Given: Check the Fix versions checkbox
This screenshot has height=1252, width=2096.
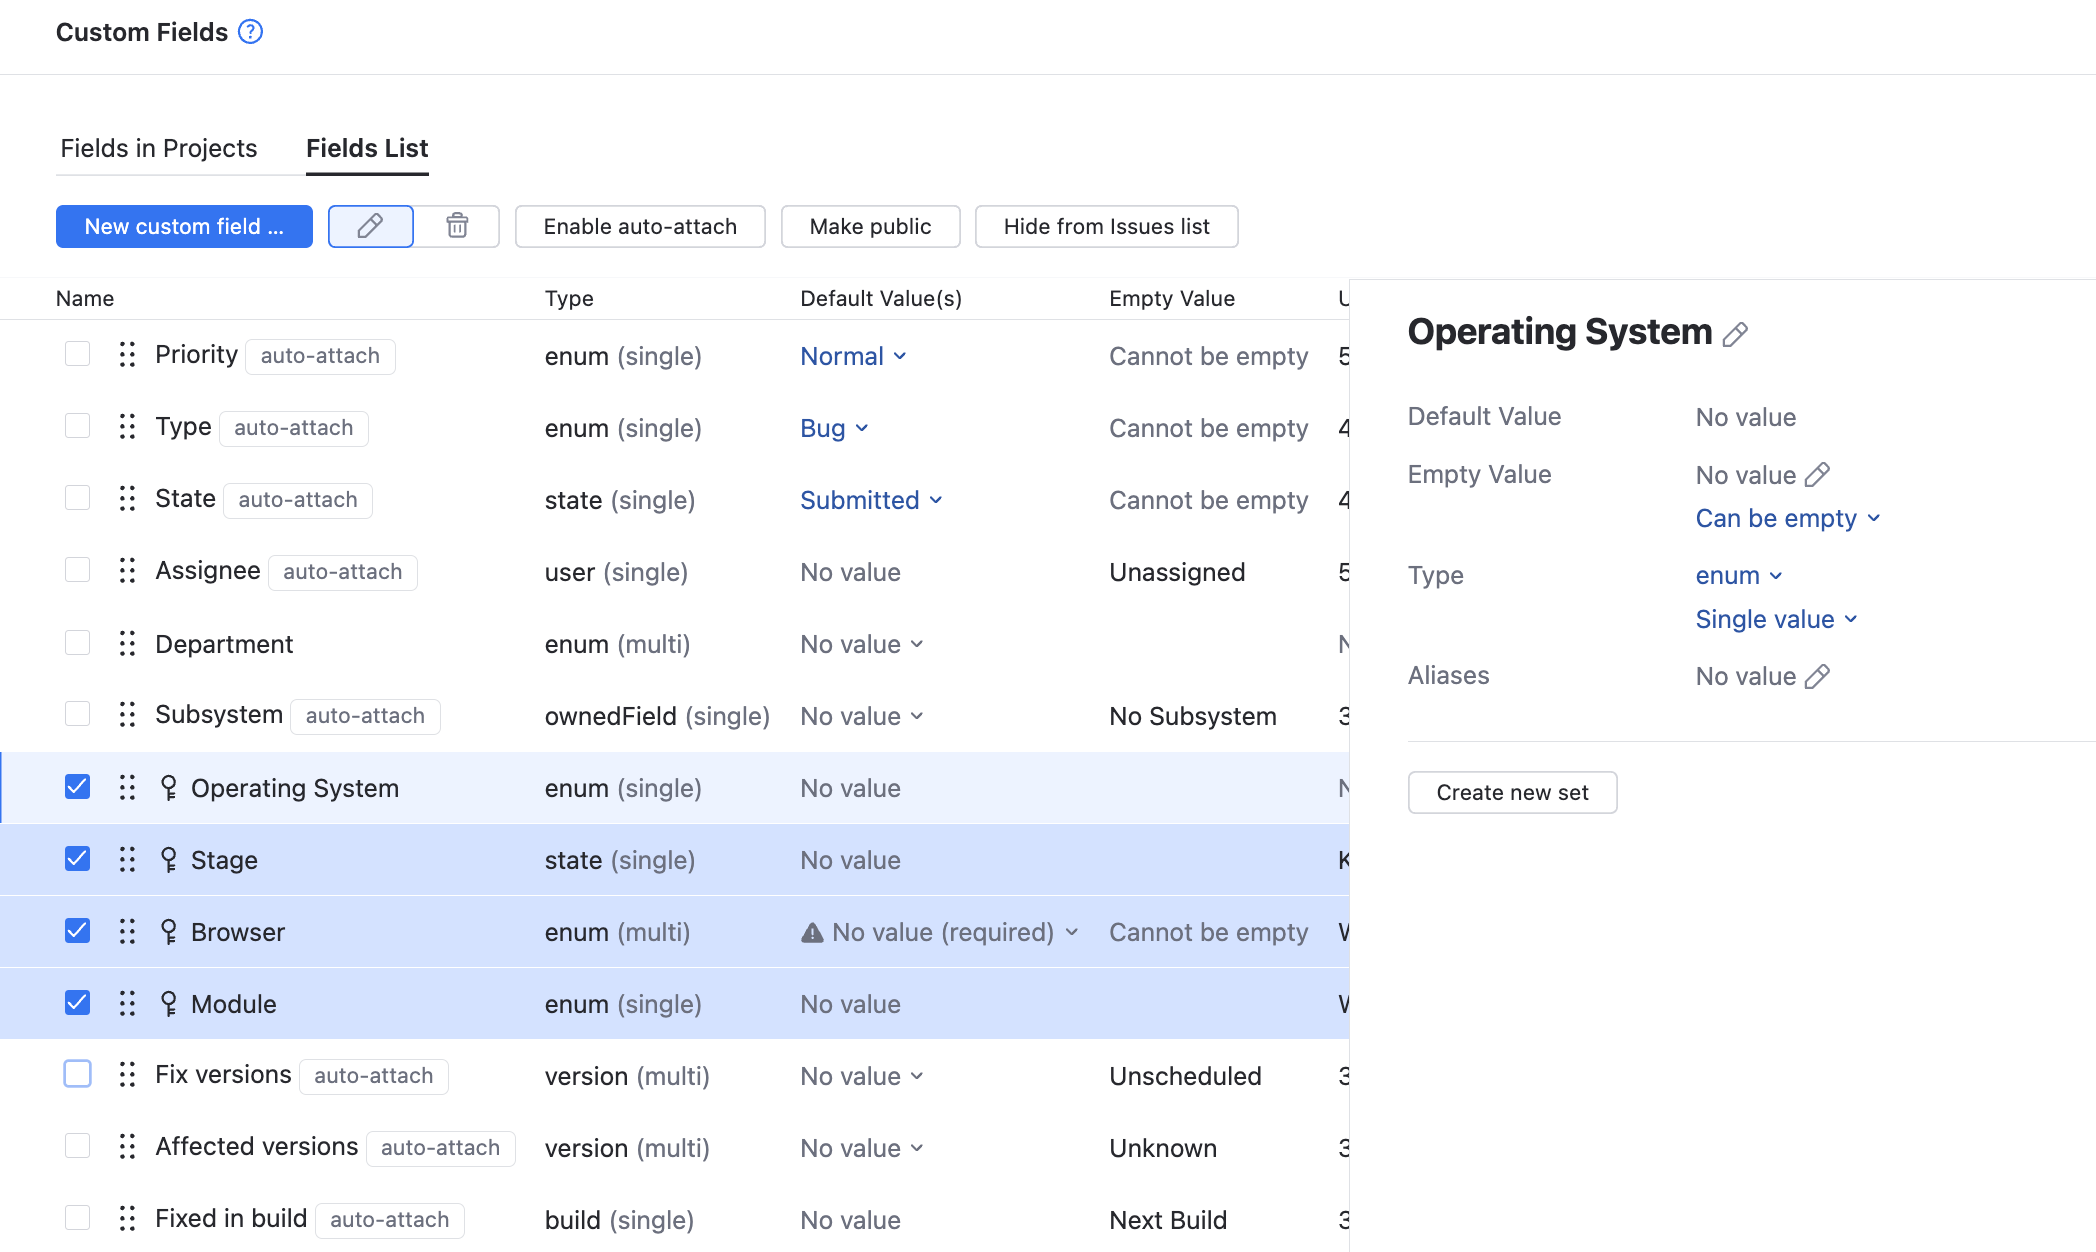Looking at the screenshot, I should click(77, 1074).
